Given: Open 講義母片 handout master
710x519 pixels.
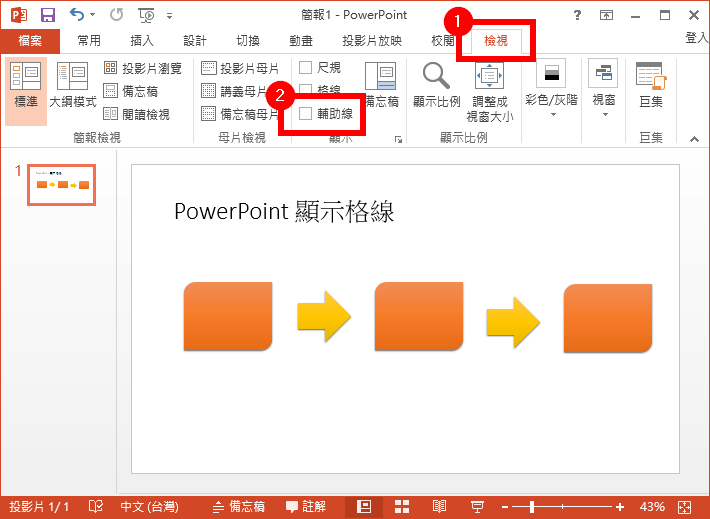Looking at the screenshot, I should pyautogui.click(x=234, y=91).
